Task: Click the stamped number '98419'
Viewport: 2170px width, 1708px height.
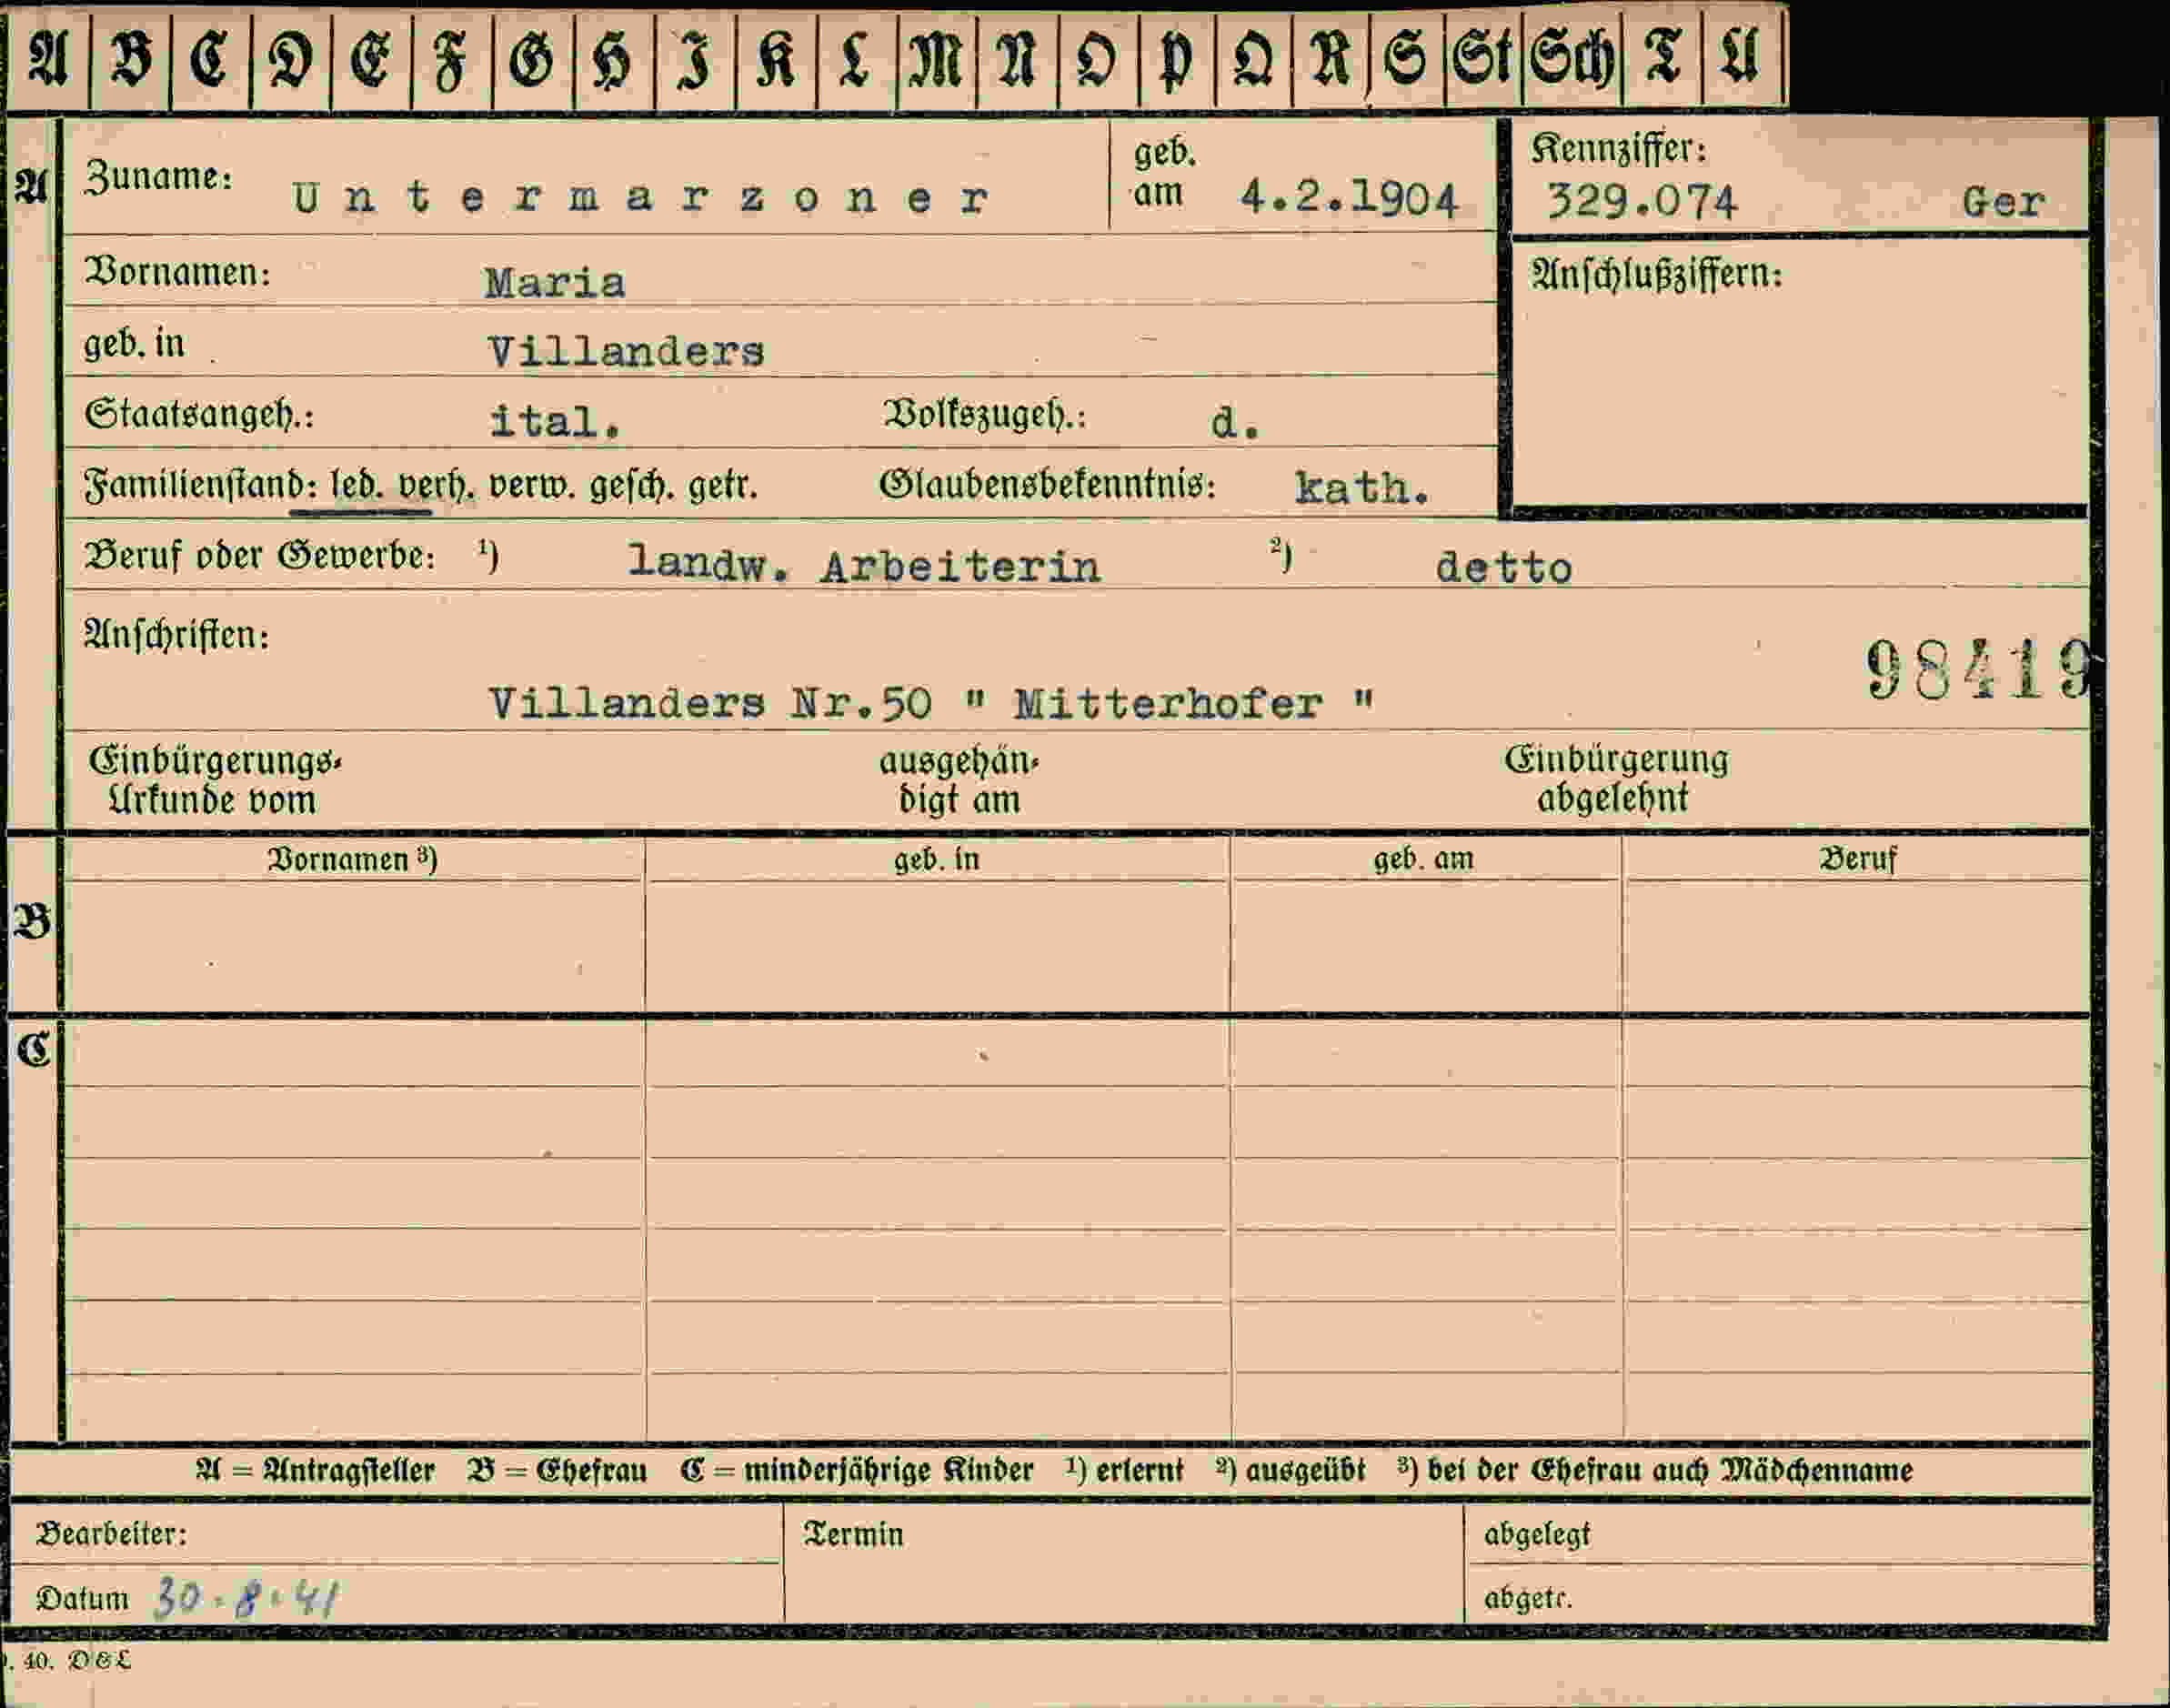Action: point(1977,669)
